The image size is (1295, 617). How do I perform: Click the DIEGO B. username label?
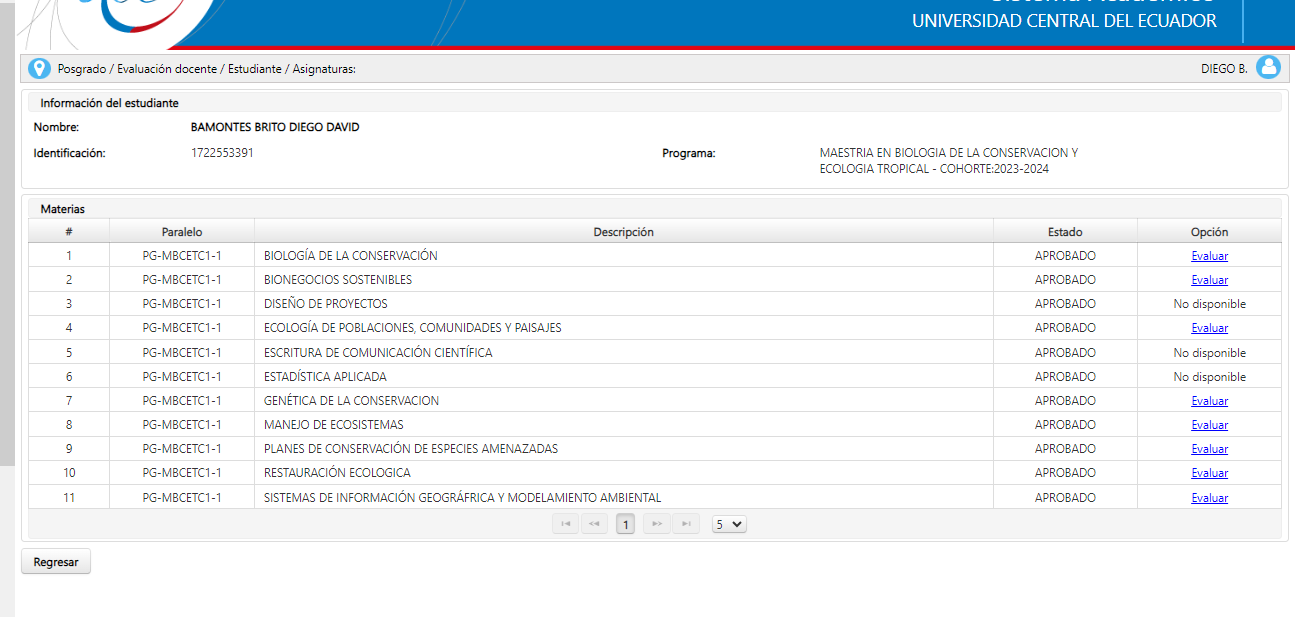[x=1224, y=69]
